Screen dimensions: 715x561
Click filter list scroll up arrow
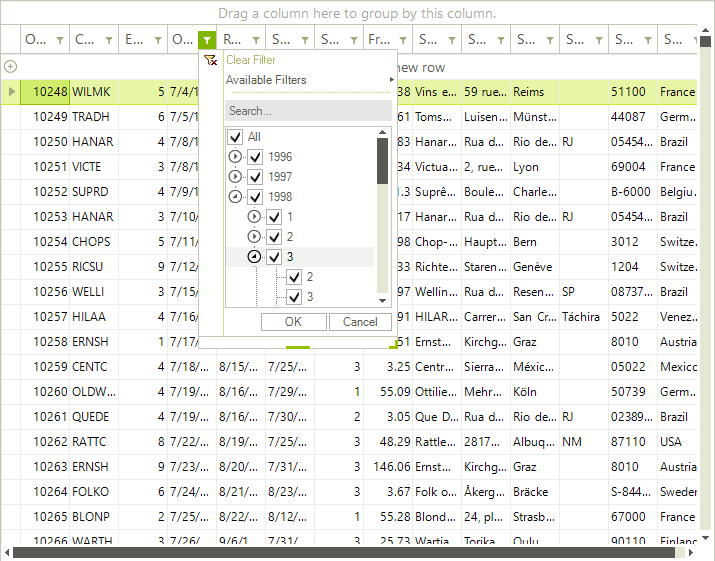click(383, 132)
